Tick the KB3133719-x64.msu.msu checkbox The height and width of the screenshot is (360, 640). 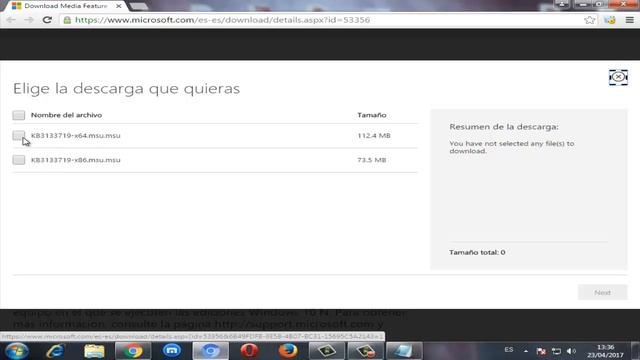(18, 136)
